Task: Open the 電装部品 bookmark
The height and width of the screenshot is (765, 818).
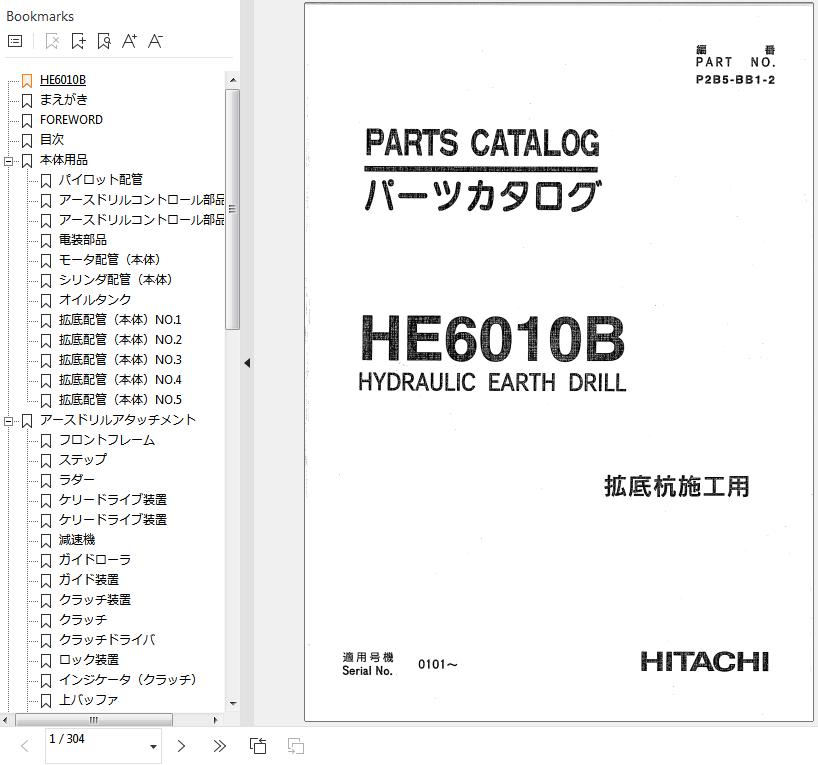Action: 82,240
